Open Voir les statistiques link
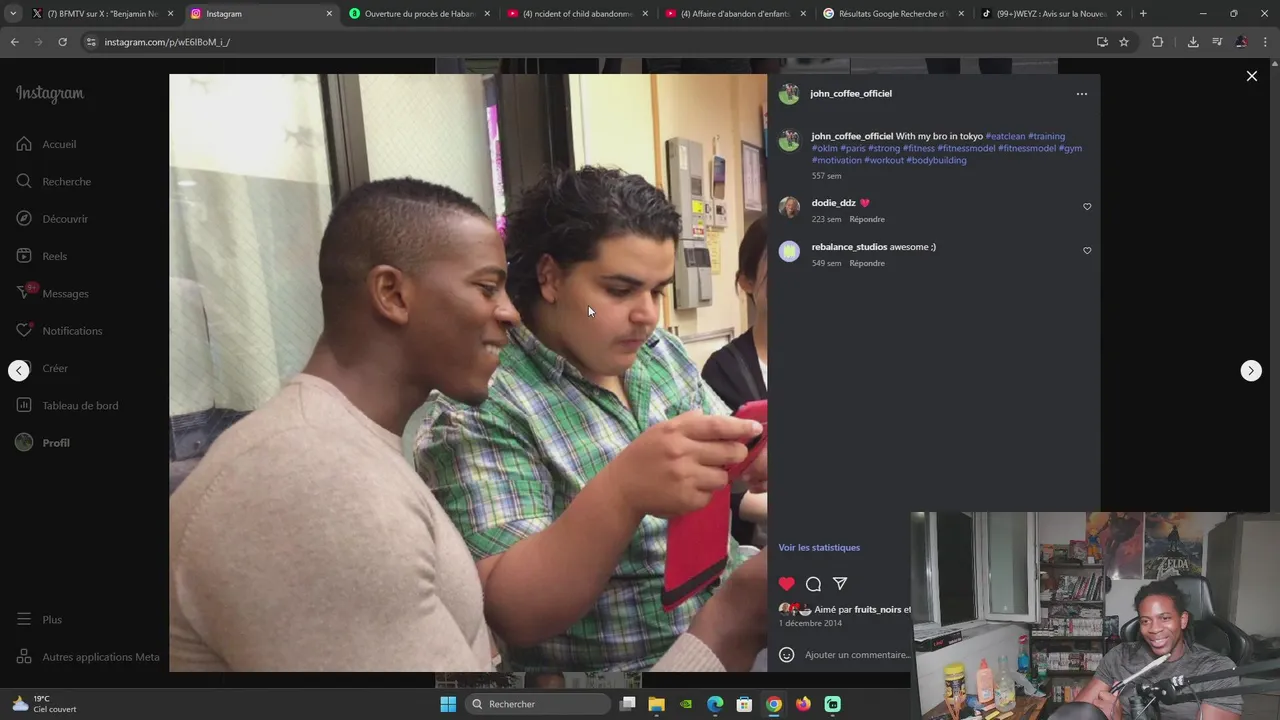 pyautogui.click(x=819, y=547)
